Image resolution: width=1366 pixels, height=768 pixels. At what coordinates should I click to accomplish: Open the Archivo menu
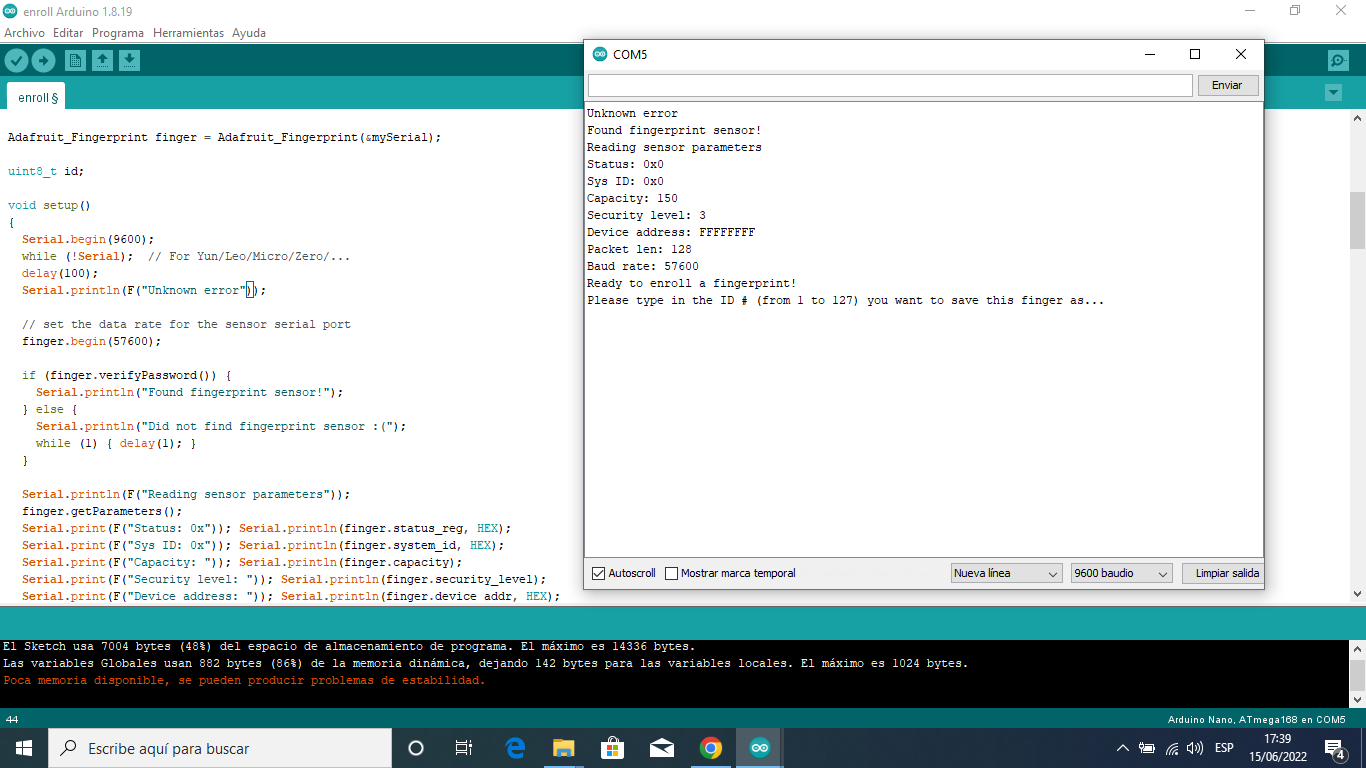(25, 33)
